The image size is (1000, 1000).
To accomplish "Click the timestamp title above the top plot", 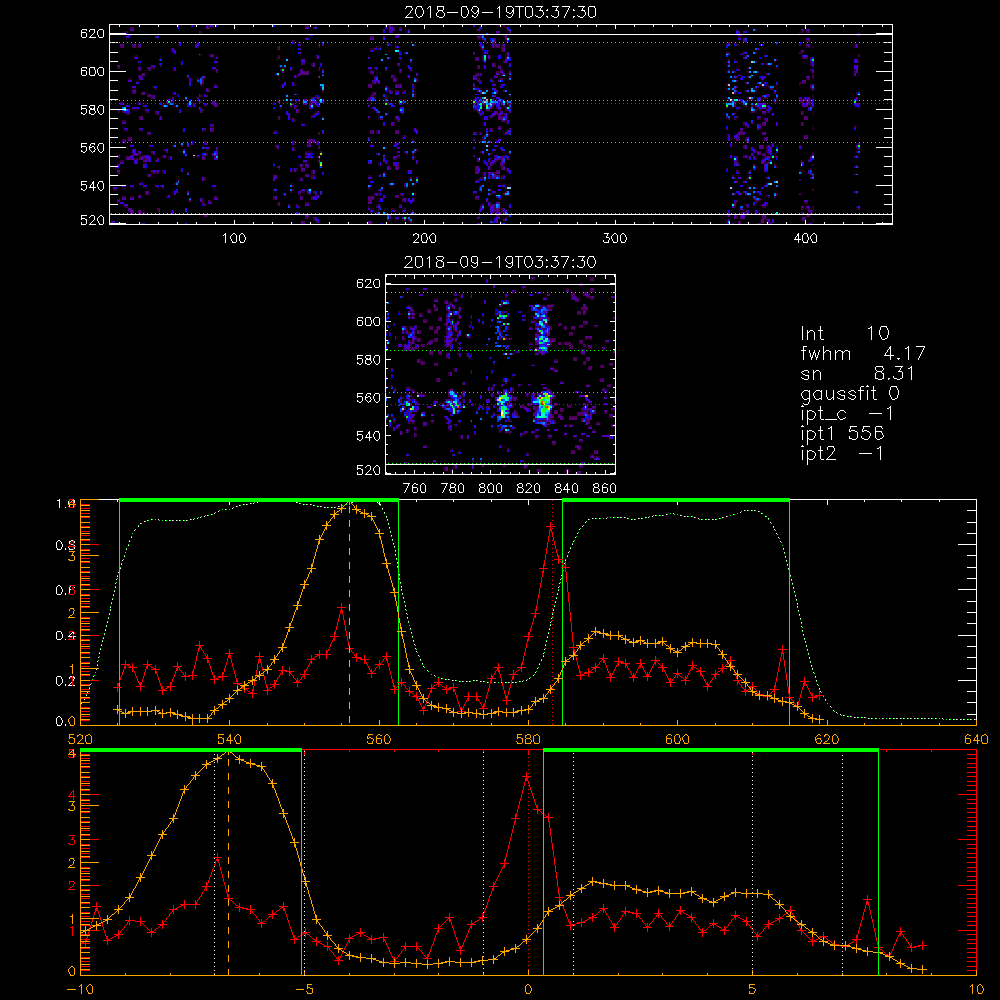I will click(500, 12).
